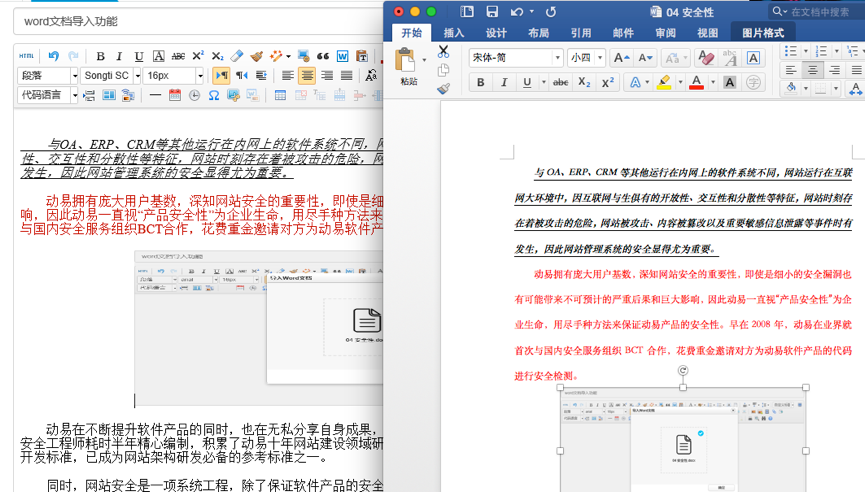Screen dimensions: 865x492
Task: Open the 图片格式 ribbon tab
Action: tap(763, 33)
